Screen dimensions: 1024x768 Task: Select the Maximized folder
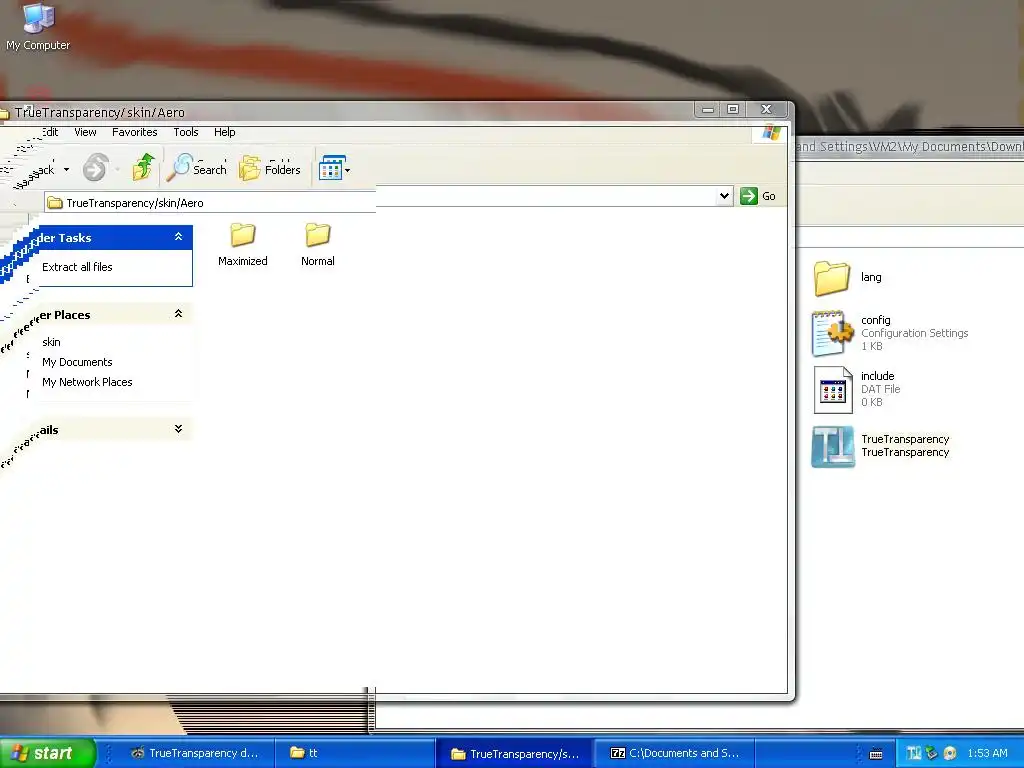[x=243, y=244]
